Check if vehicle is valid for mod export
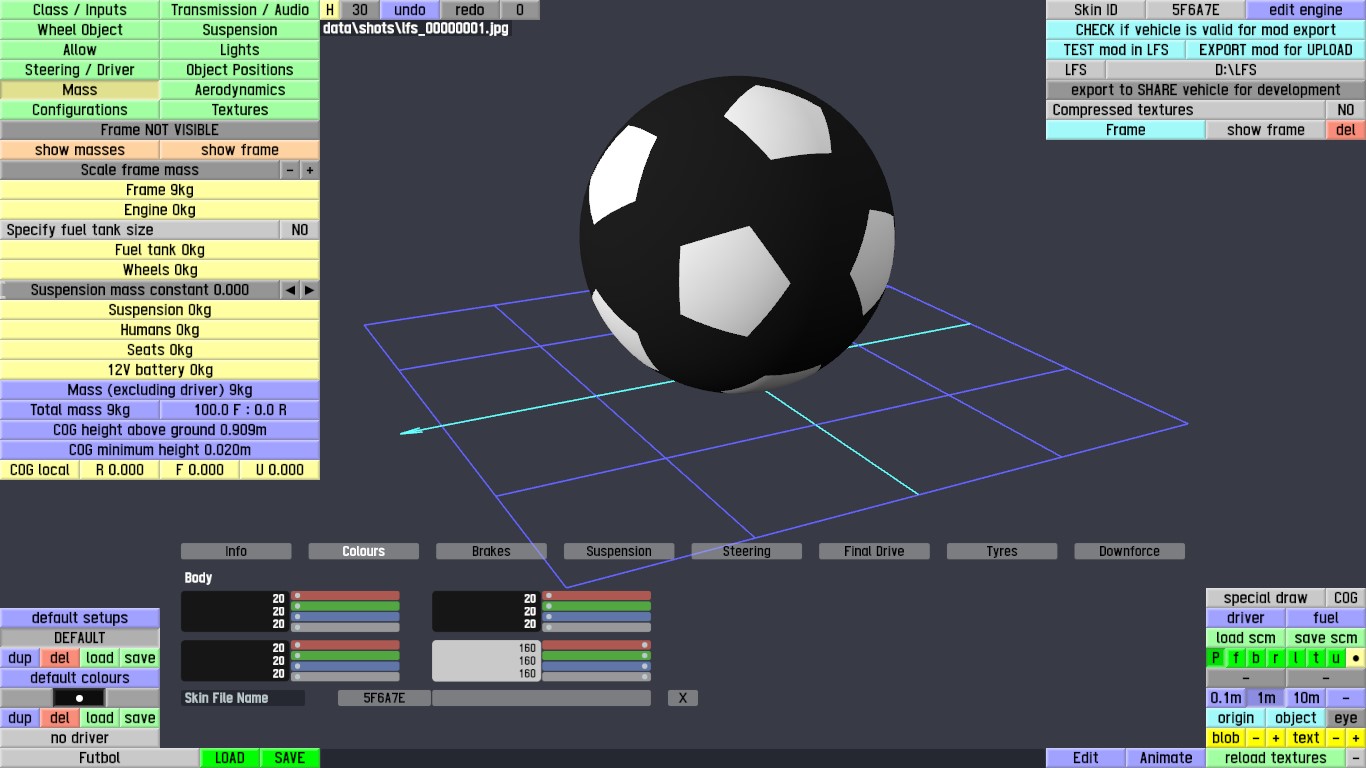This screenshot has width=1366, height=768. (1206, 30)
